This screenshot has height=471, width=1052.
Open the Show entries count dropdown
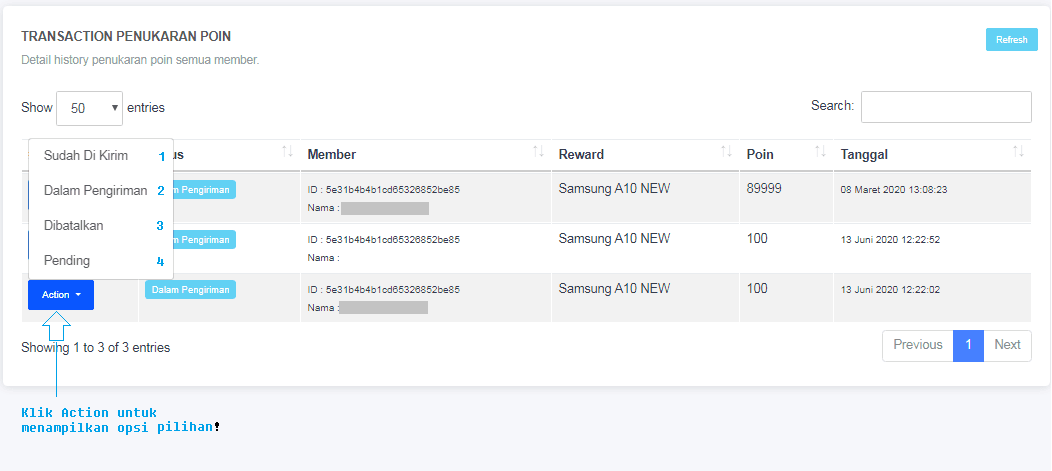coord(89,108)
